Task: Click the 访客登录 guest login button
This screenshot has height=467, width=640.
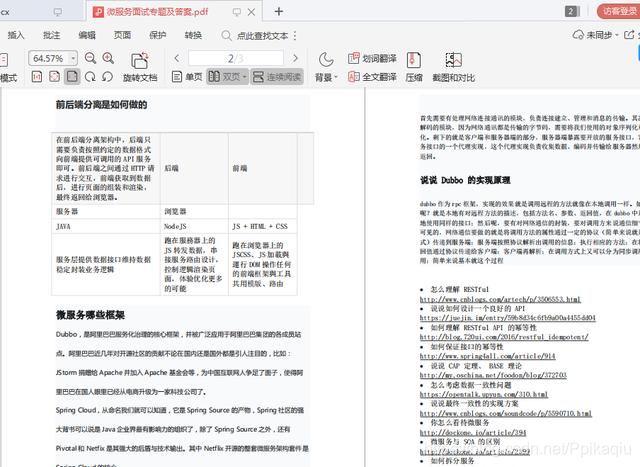Action: tap(619, 11)
